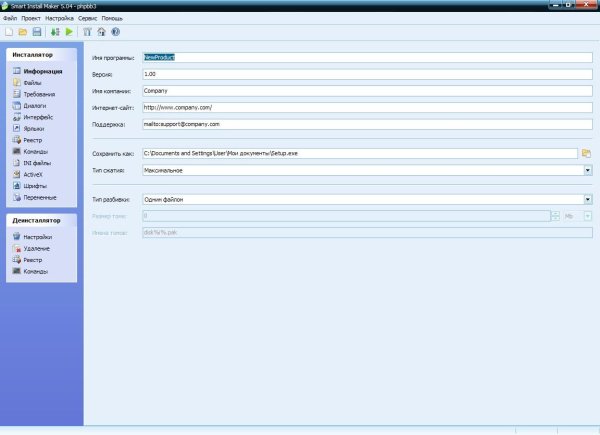
Task: Browse for save path folder icon
Action: pos(586,153)
